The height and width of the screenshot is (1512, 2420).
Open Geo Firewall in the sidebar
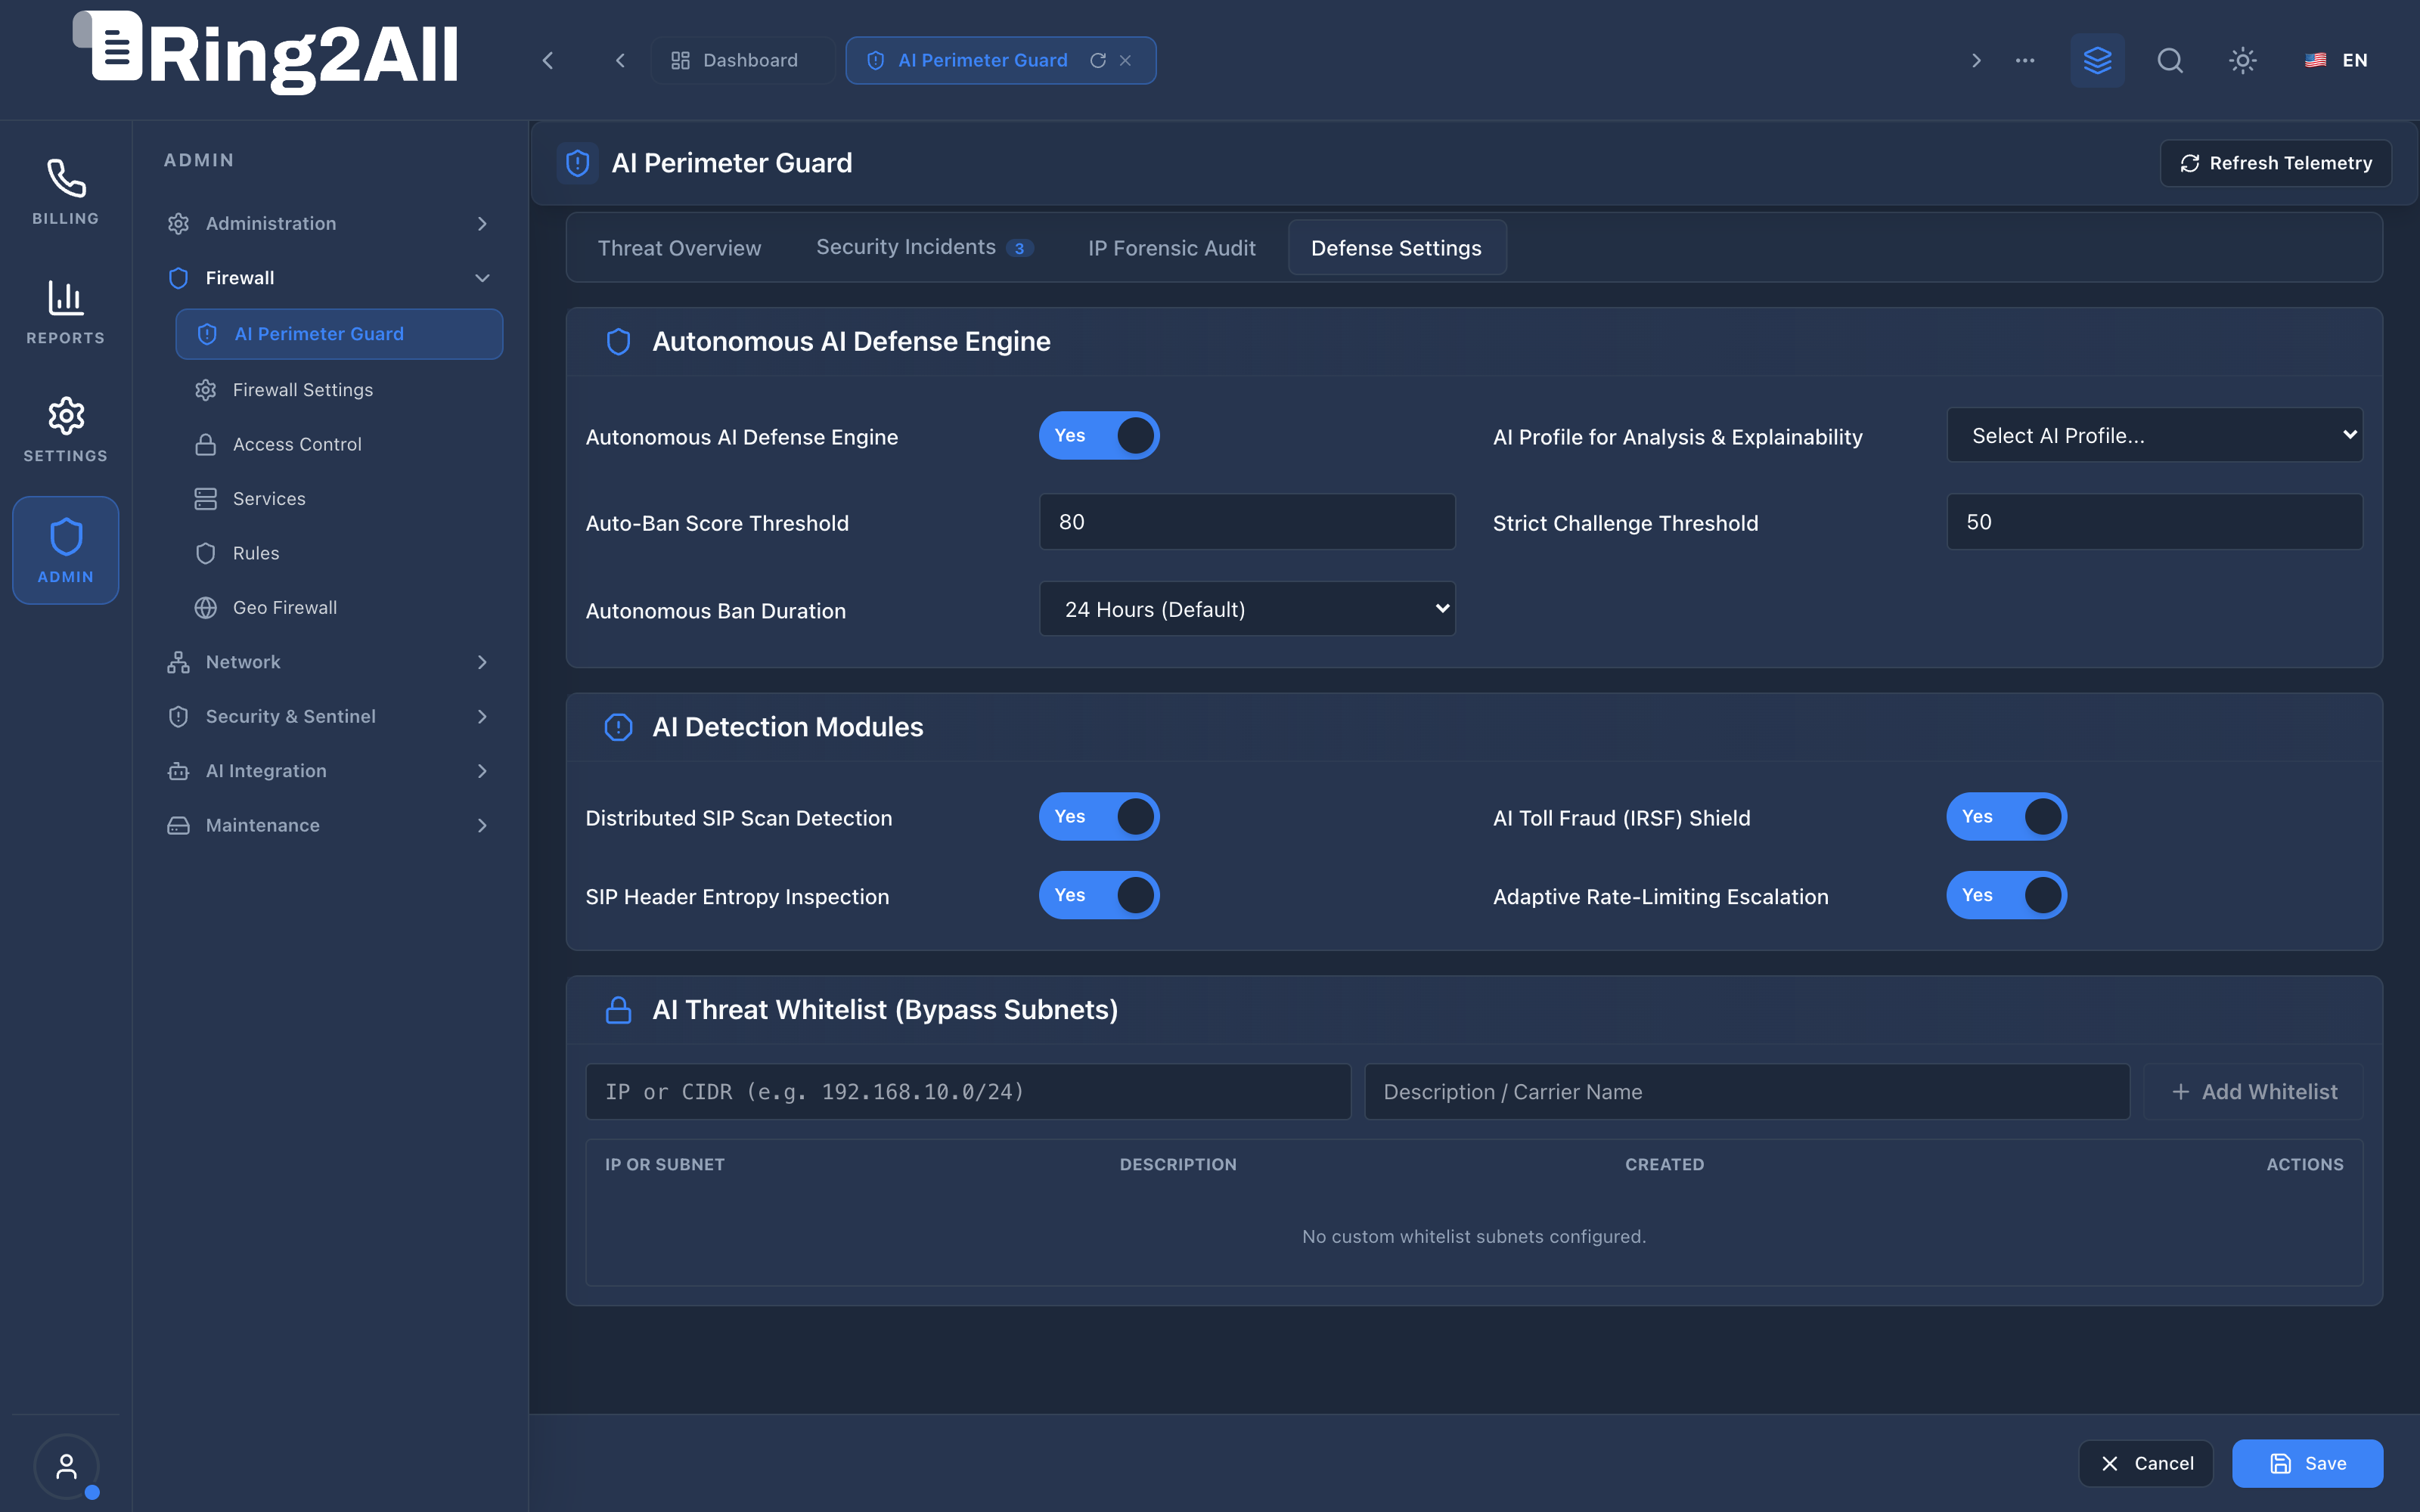pos(285,608)
